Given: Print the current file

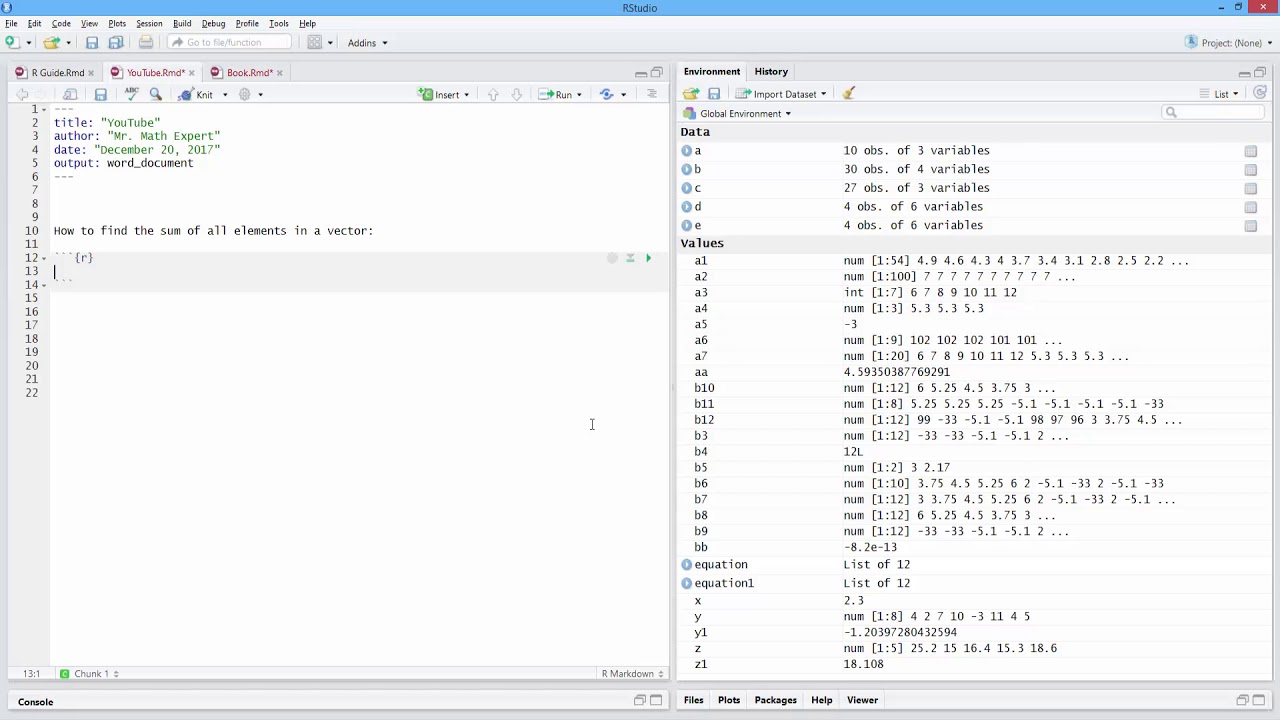Looking at the screenshot, I should [146, 42].
